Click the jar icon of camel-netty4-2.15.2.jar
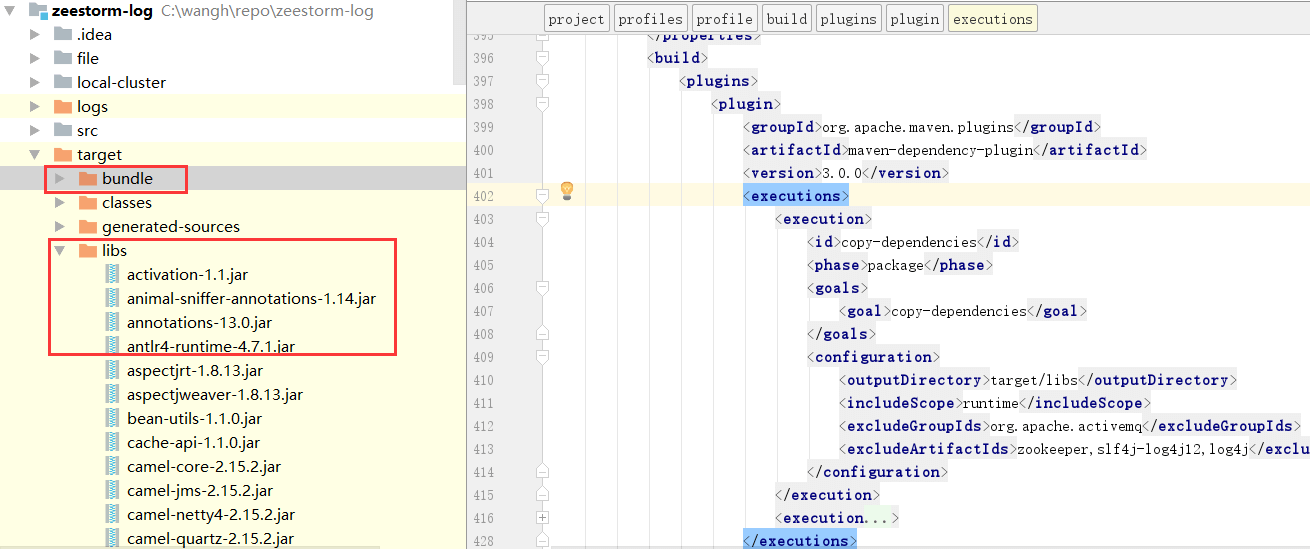The height and width of the screenshot is (549, 1310). coord(112,514)
